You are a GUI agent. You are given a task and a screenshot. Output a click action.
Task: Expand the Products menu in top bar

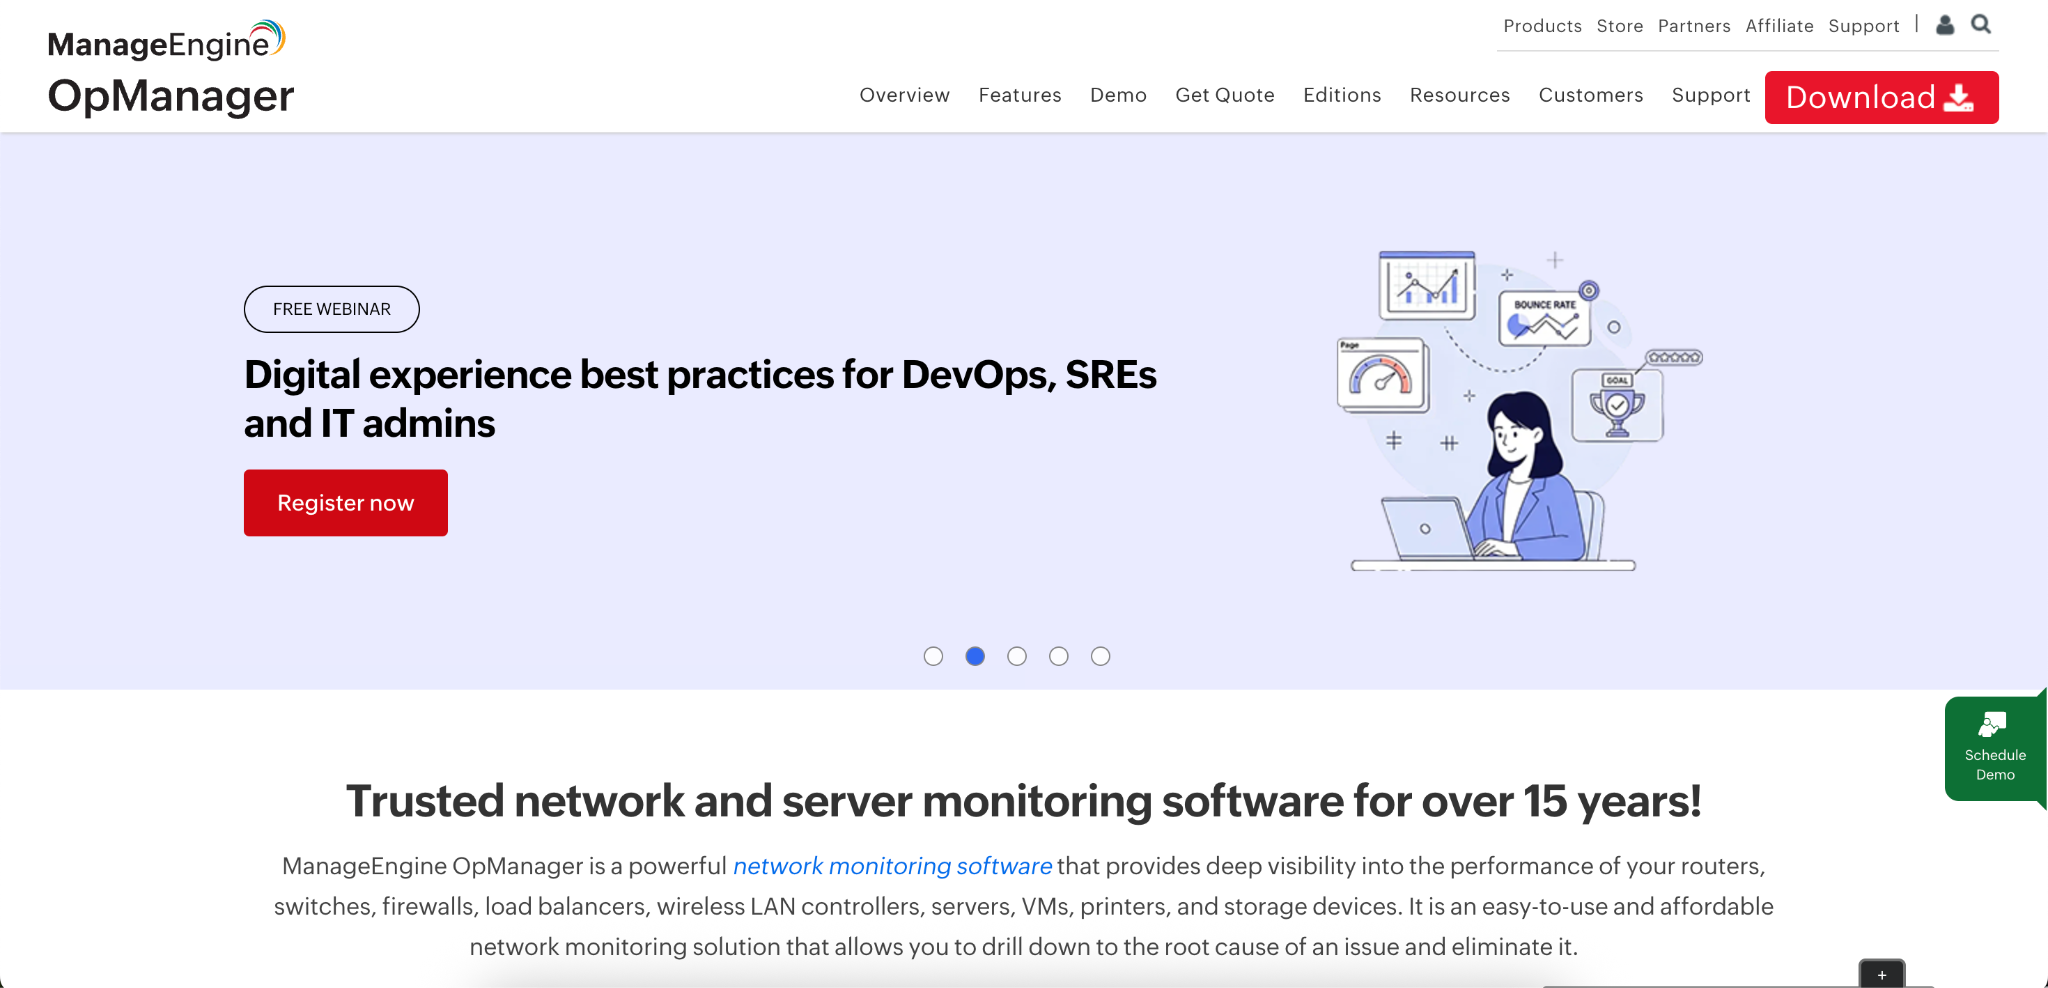[1542, 26]
